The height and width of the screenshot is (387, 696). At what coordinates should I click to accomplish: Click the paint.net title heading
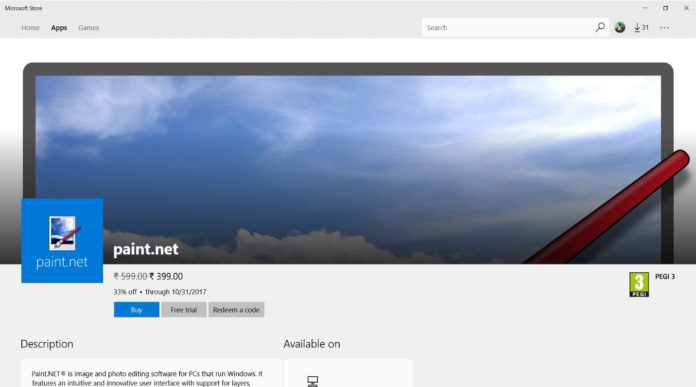pos(146,249)
